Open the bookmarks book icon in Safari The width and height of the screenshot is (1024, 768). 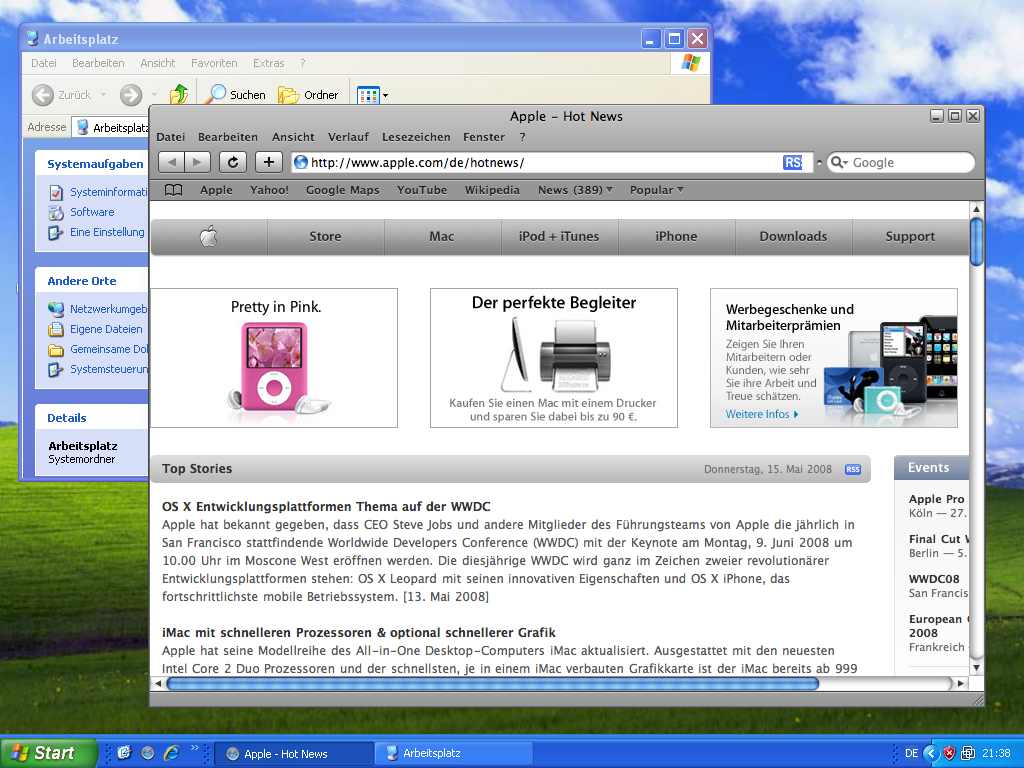(173, 190)
